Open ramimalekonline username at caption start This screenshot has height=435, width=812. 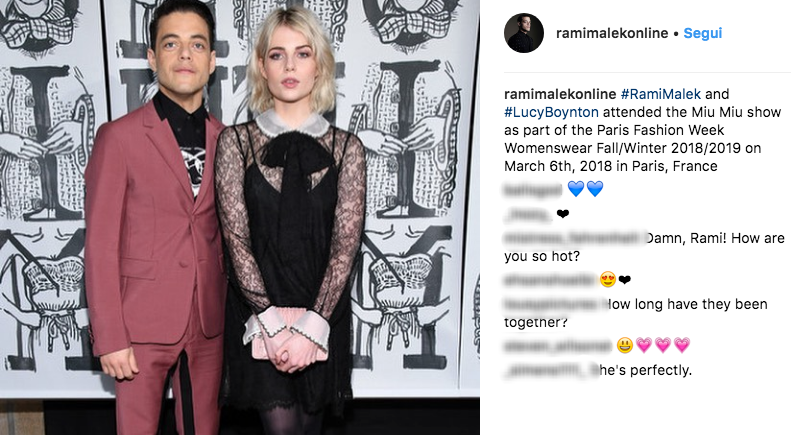pyautogui.click(x=560, y=94)
